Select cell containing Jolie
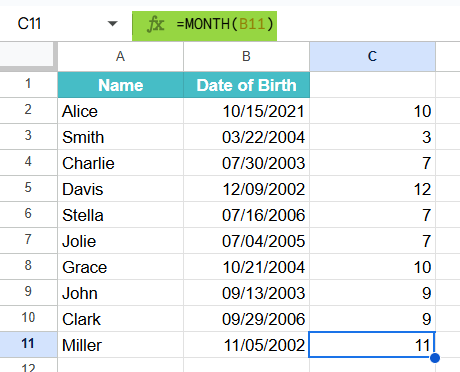Viewport: 460px width, 372px height. click(x=120, y=241)
